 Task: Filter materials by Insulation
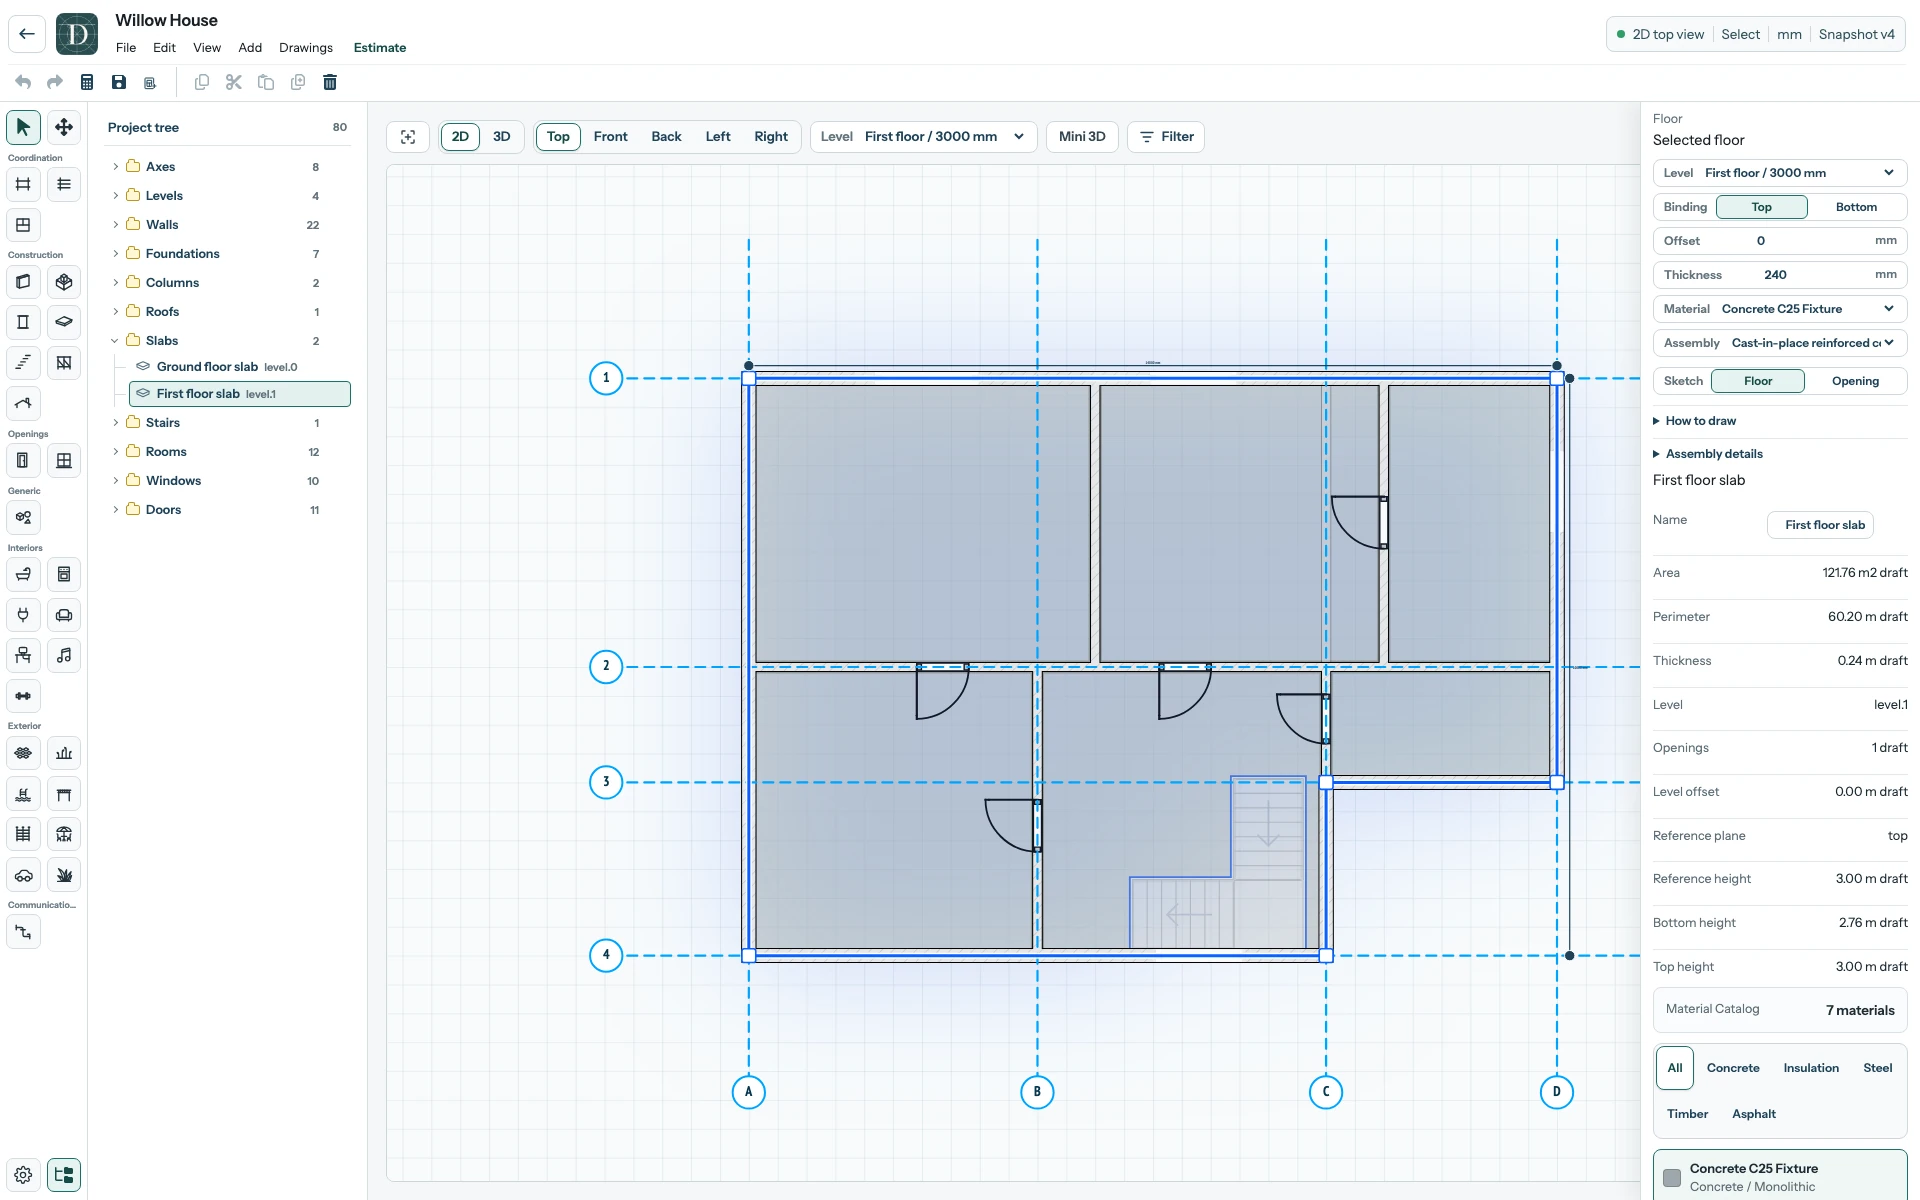[x=1811, y=1068]
